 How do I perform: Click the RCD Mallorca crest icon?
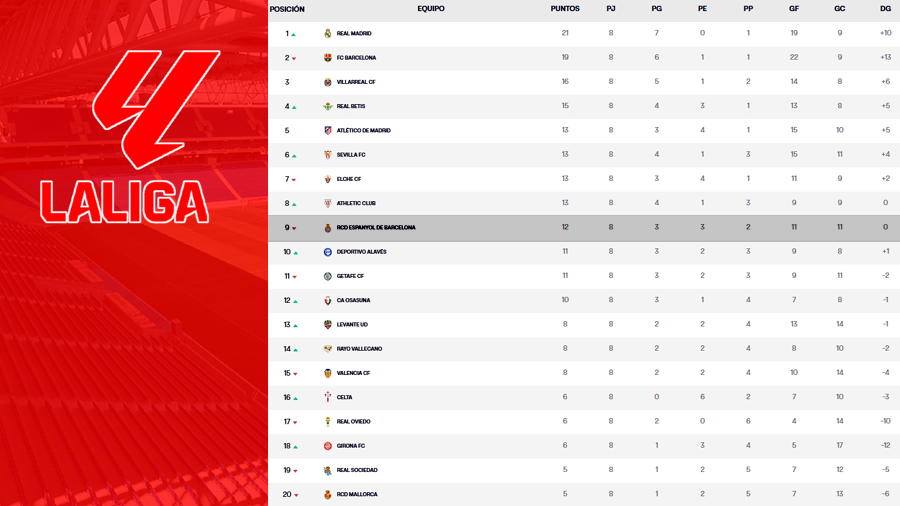[328, 494]
